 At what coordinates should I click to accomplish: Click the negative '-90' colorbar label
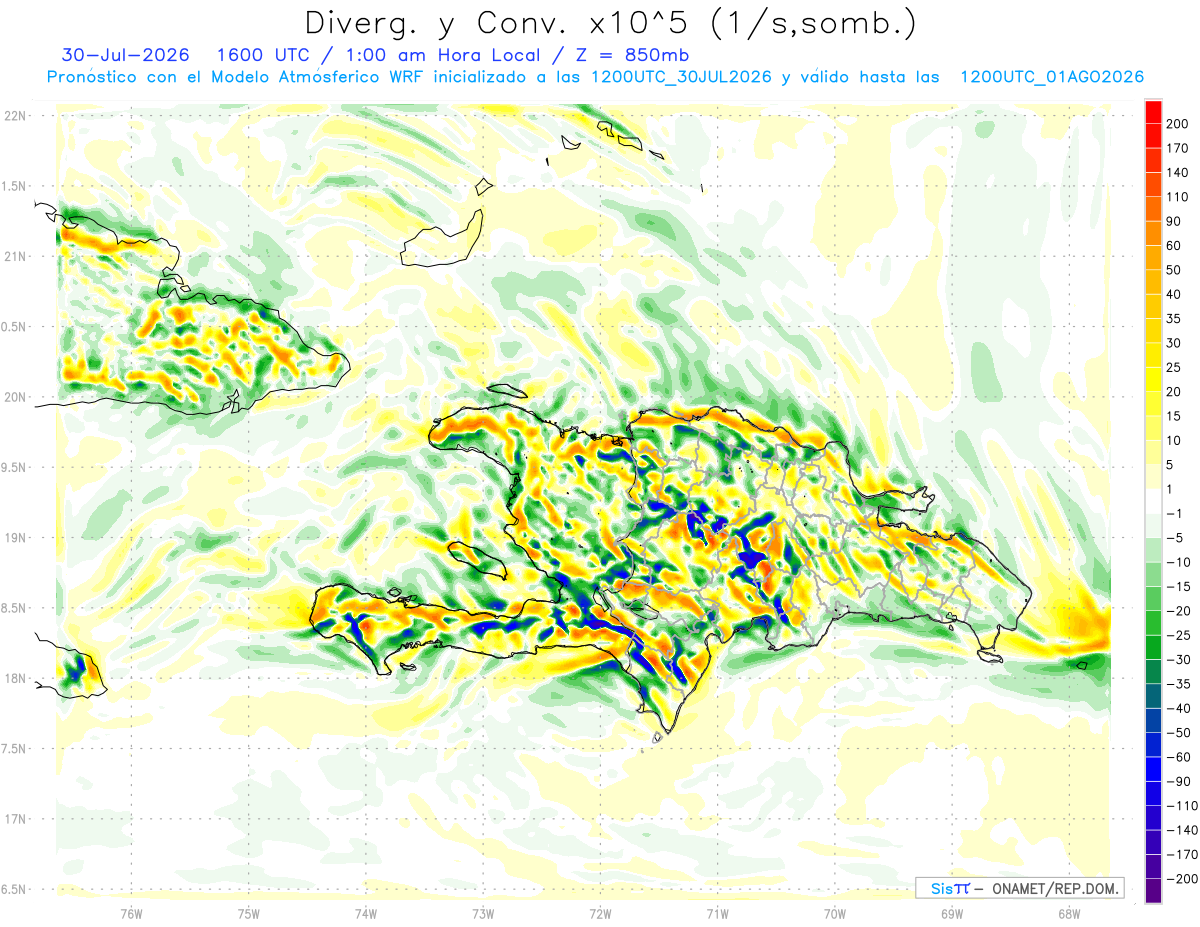tap(1181, 781)
